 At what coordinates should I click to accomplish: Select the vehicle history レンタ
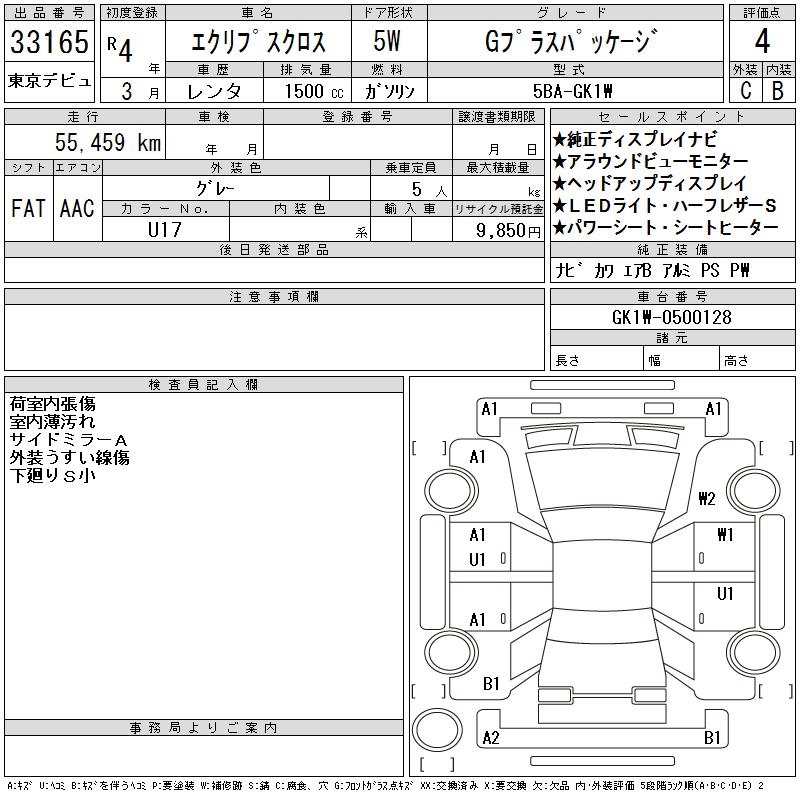coord(214,91)
